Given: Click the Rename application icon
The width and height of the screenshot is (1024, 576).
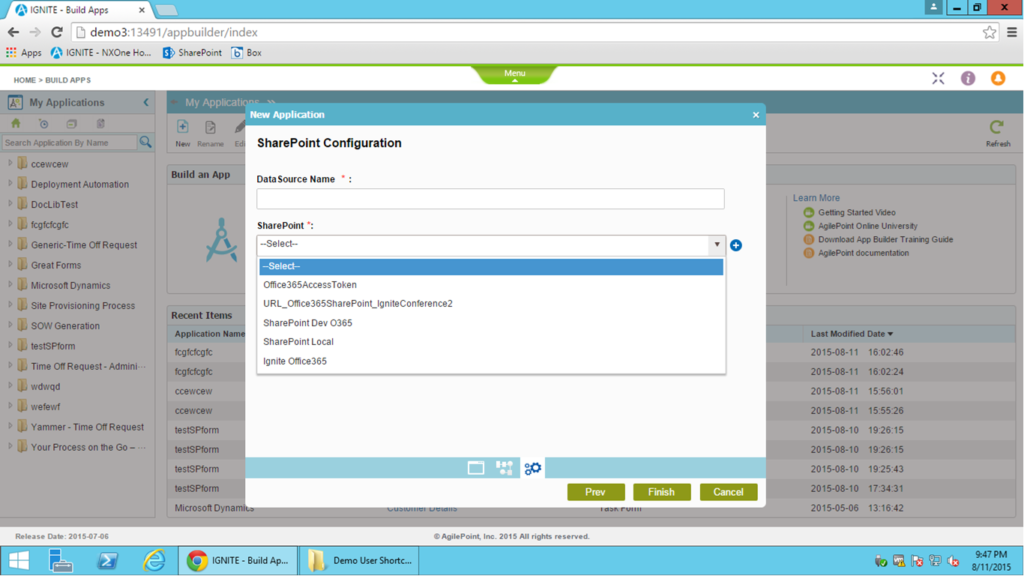Looking at the screenshot, I should tap(210, 128).
